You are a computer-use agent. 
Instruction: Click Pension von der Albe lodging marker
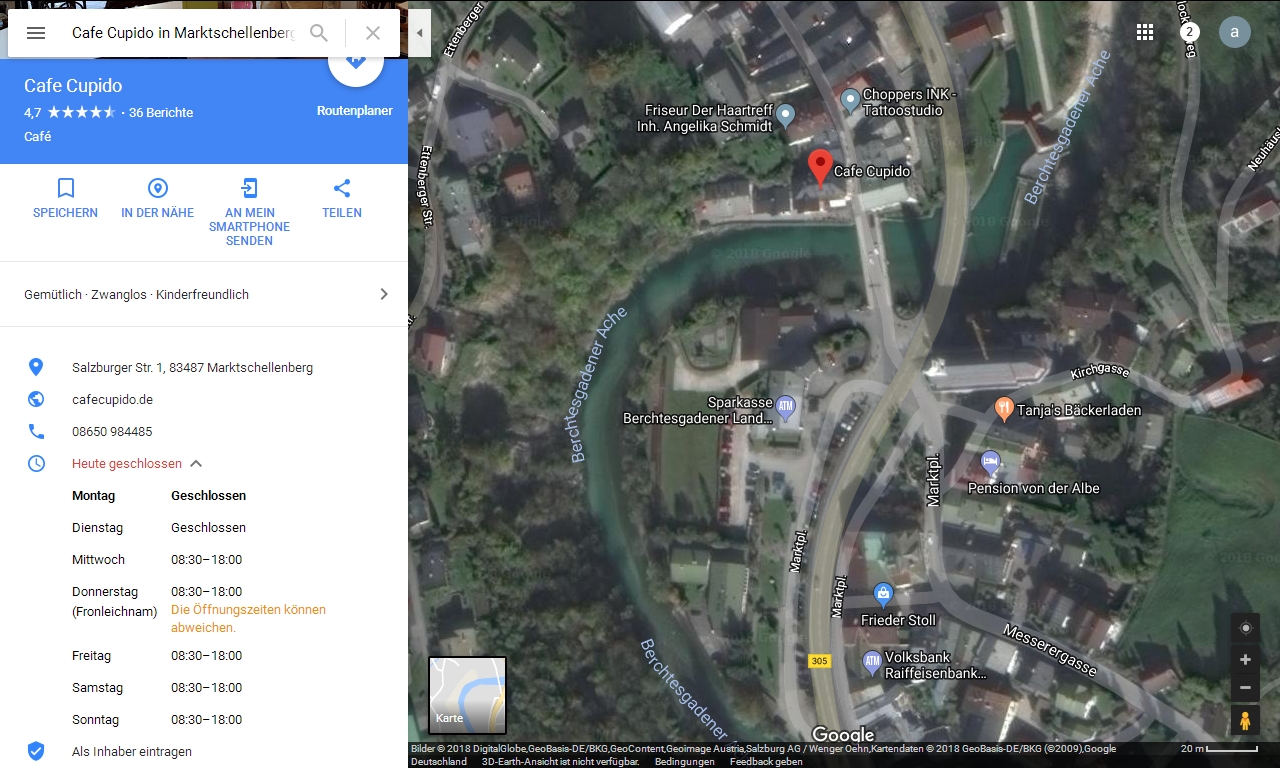pyautogui.click(x=990, y=463)
